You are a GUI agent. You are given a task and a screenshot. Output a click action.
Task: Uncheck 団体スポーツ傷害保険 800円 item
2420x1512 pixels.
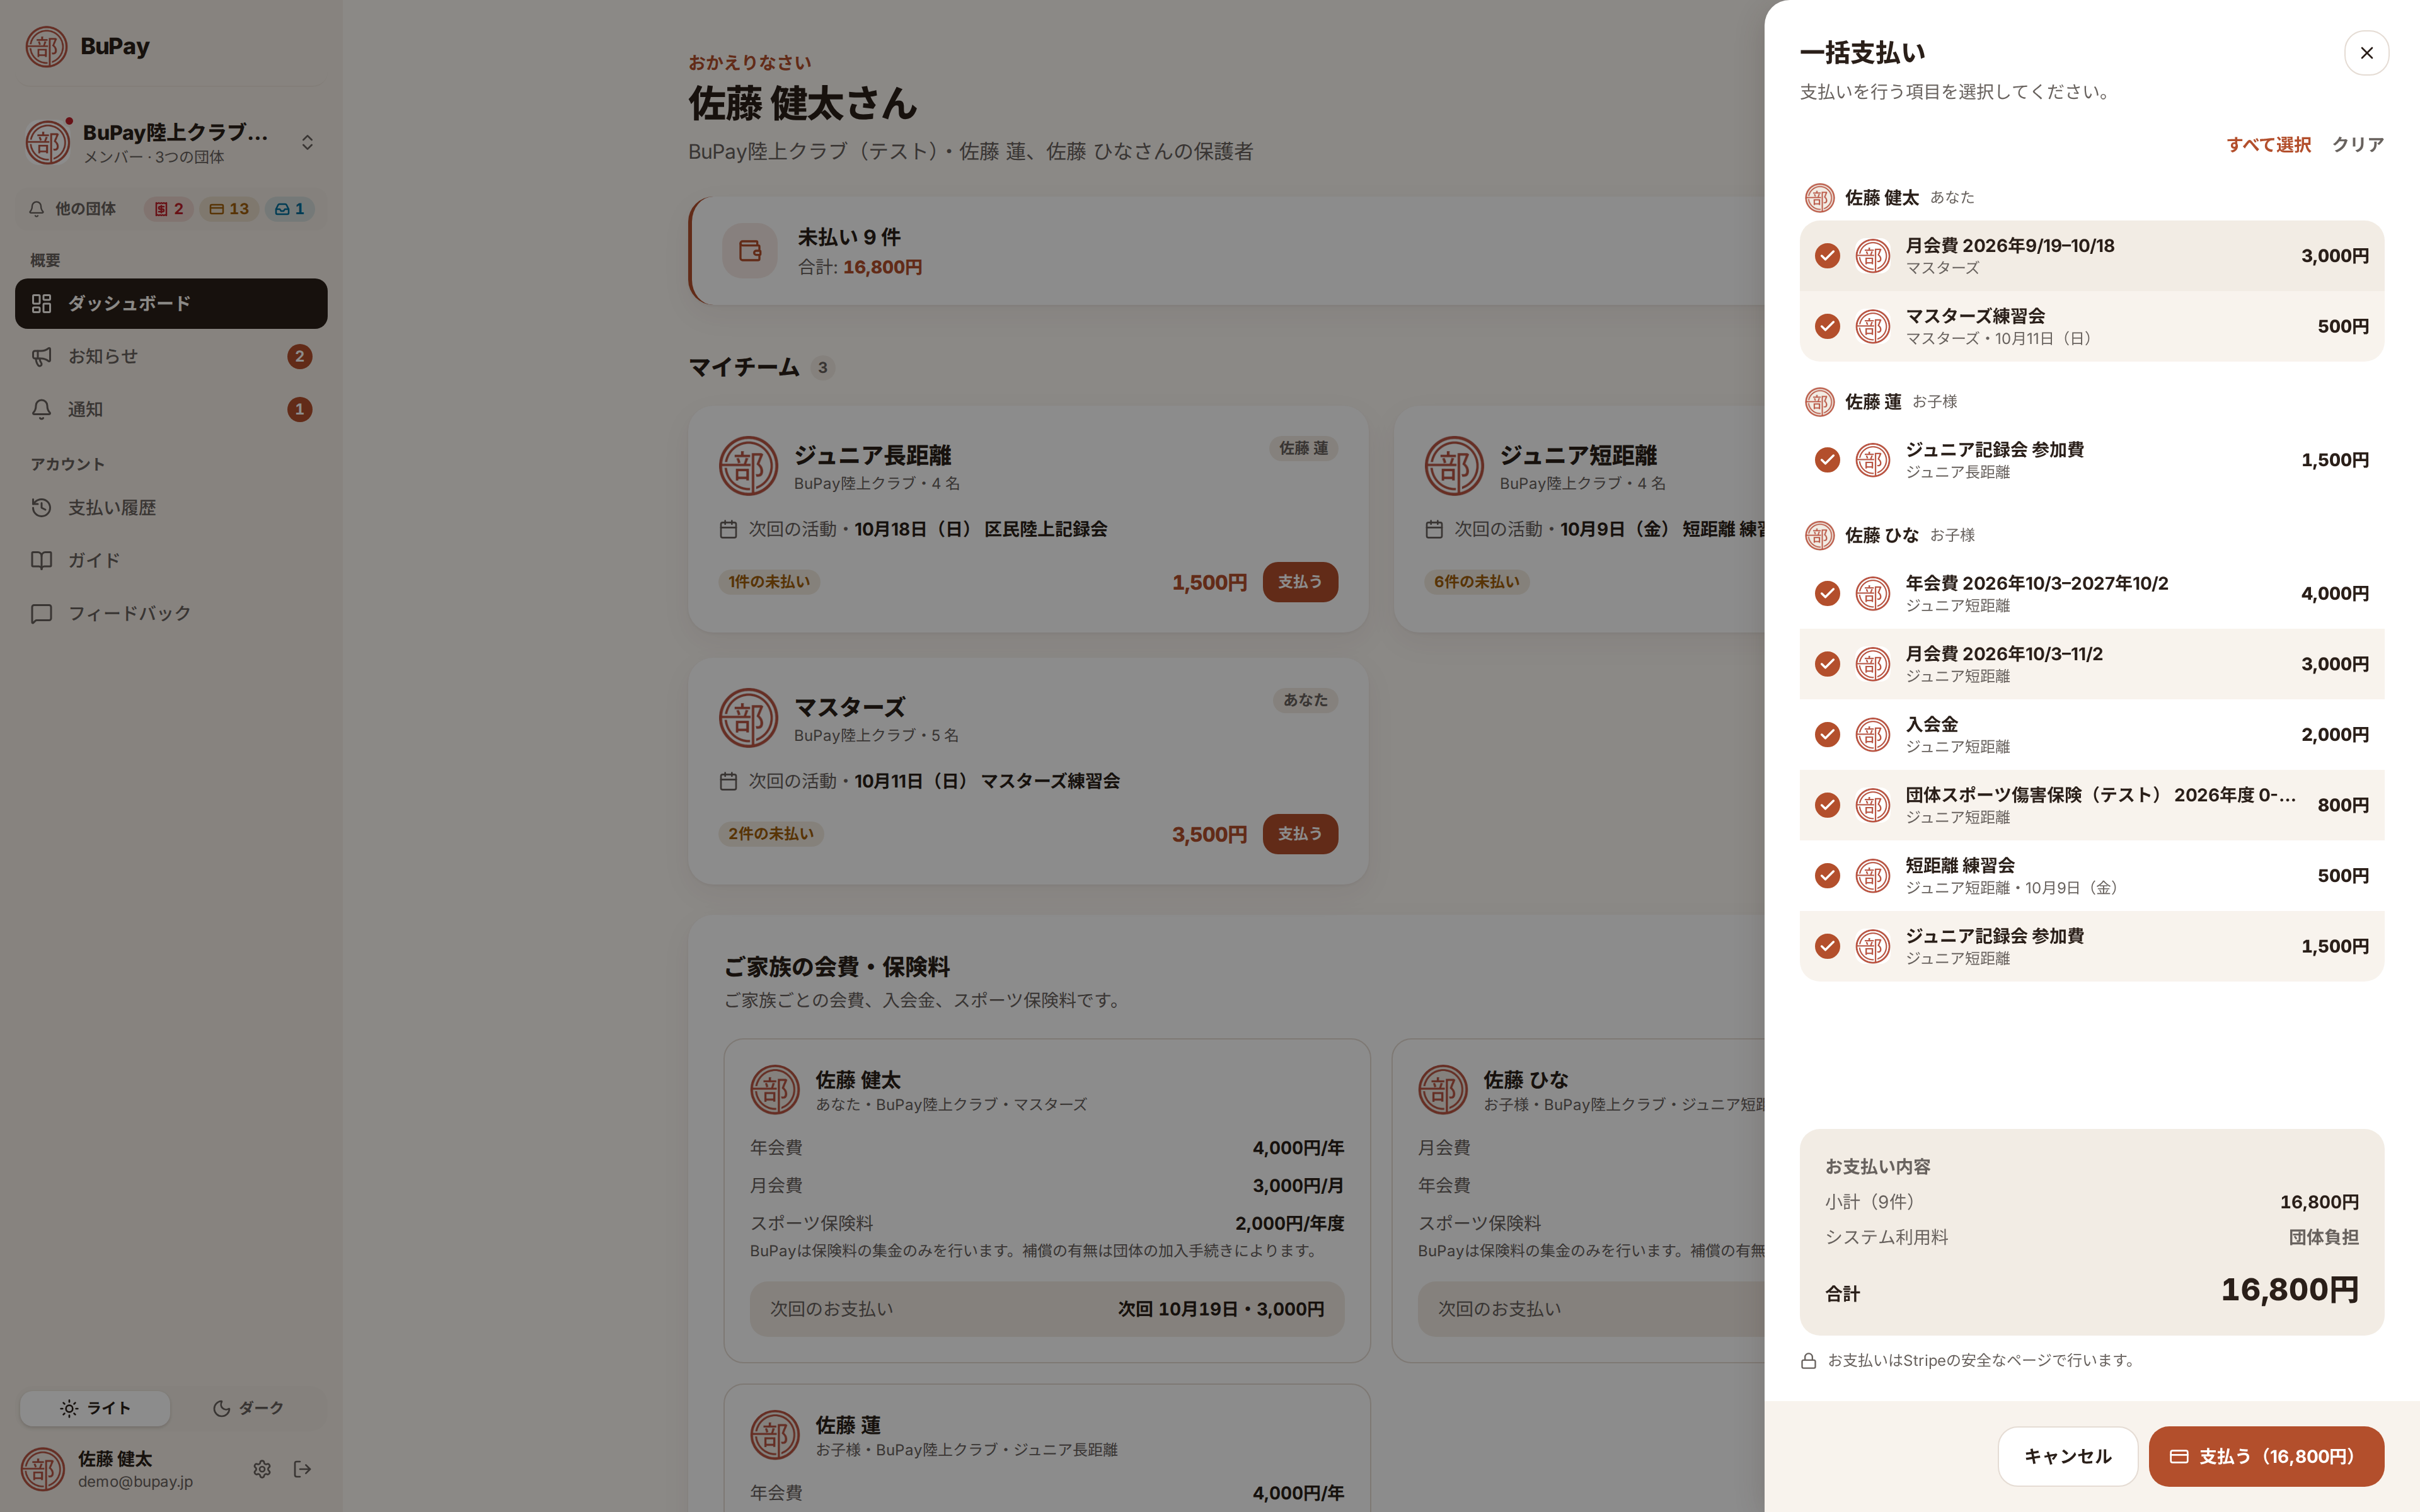pos(1827,805)
